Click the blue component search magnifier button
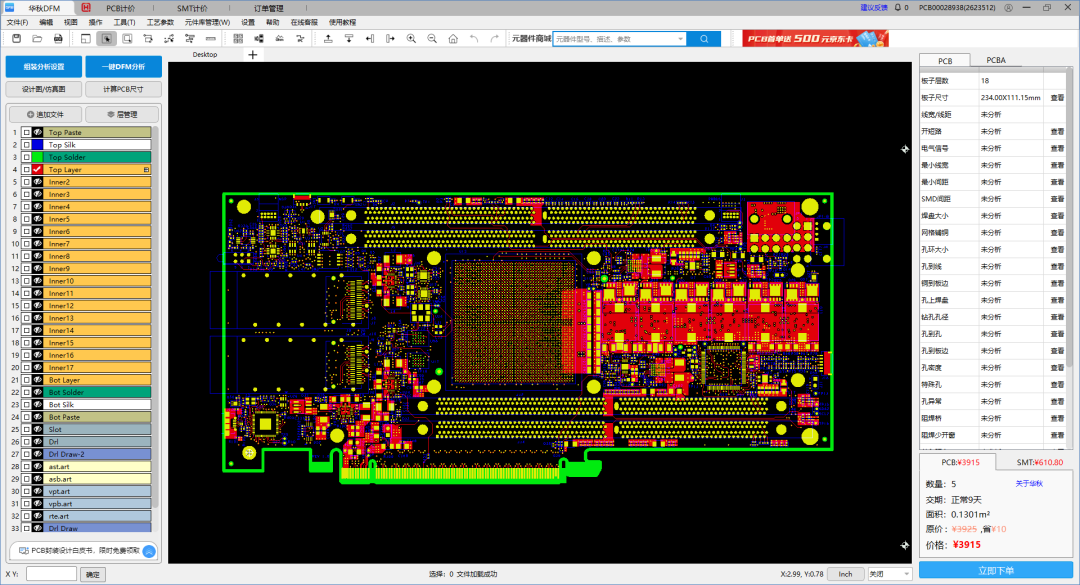Screen dimensions: 1080x585 703,38
